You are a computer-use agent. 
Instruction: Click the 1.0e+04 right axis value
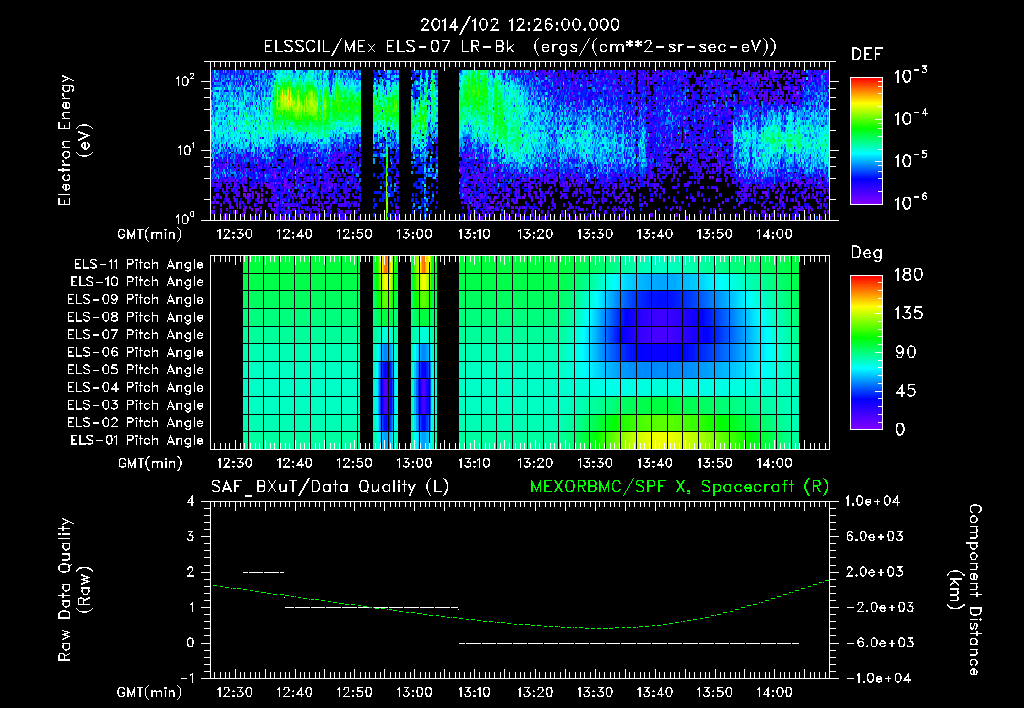tap(874, 501)
